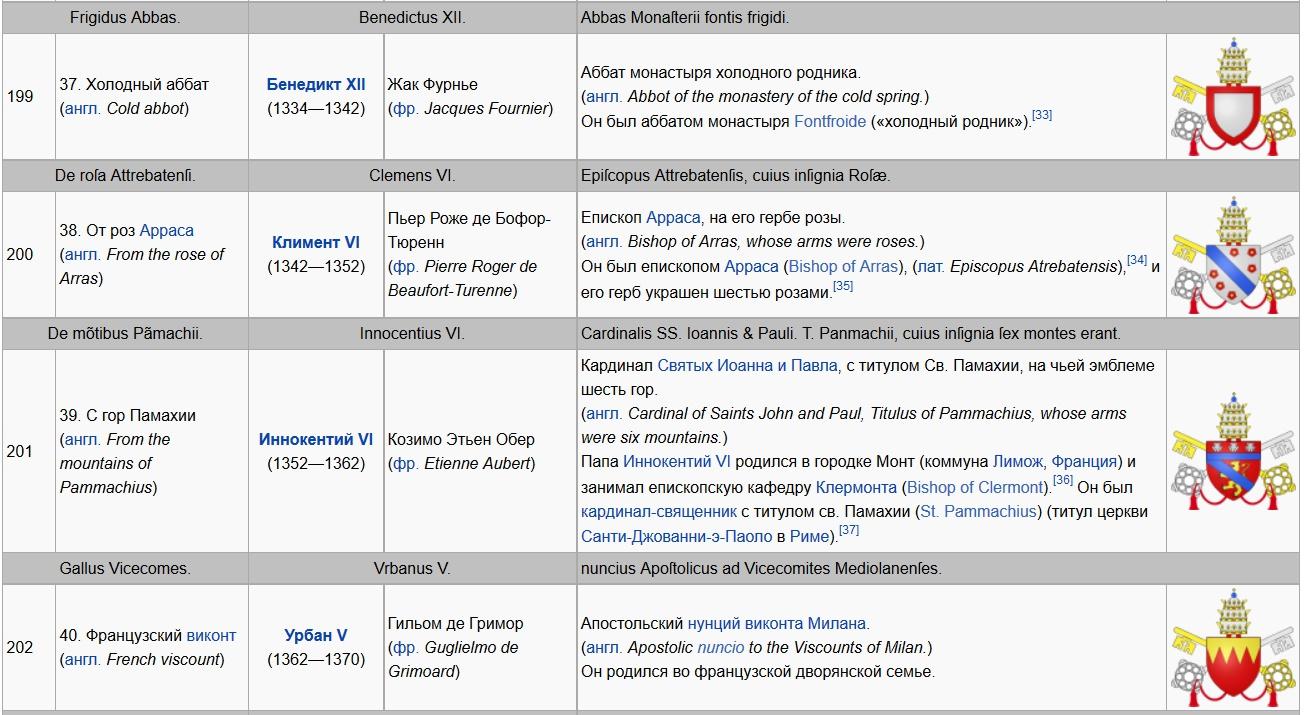The width and height of the screenshot is (1305, 715).
Task: Open Urban V coat of arms image
Action: tap(1233, 647)
